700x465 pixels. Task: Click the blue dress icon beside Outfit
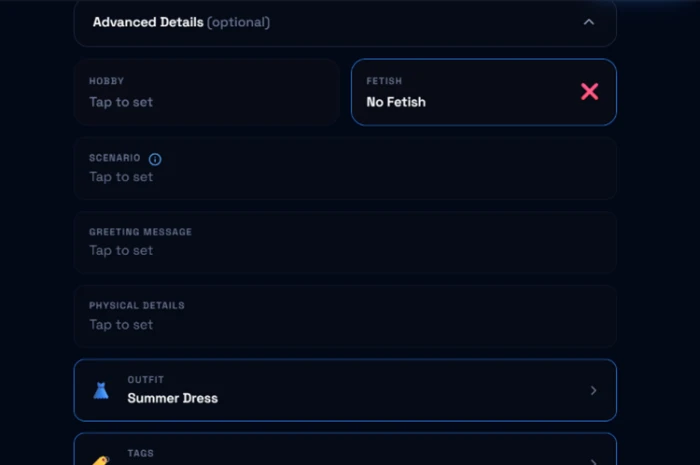[x=101, y=390]
